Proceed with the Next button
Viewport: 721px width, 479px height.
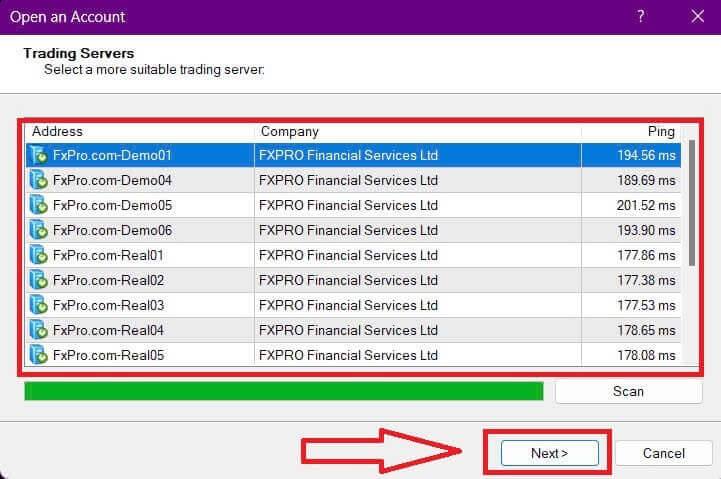(549, 453)
